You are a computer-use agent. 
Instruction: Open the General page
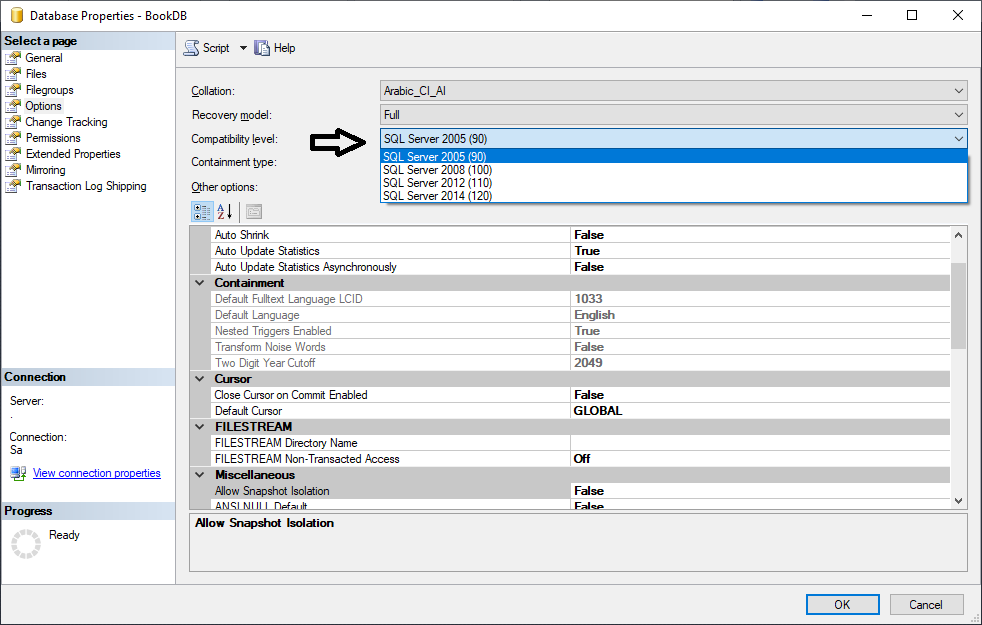(44, 58)
